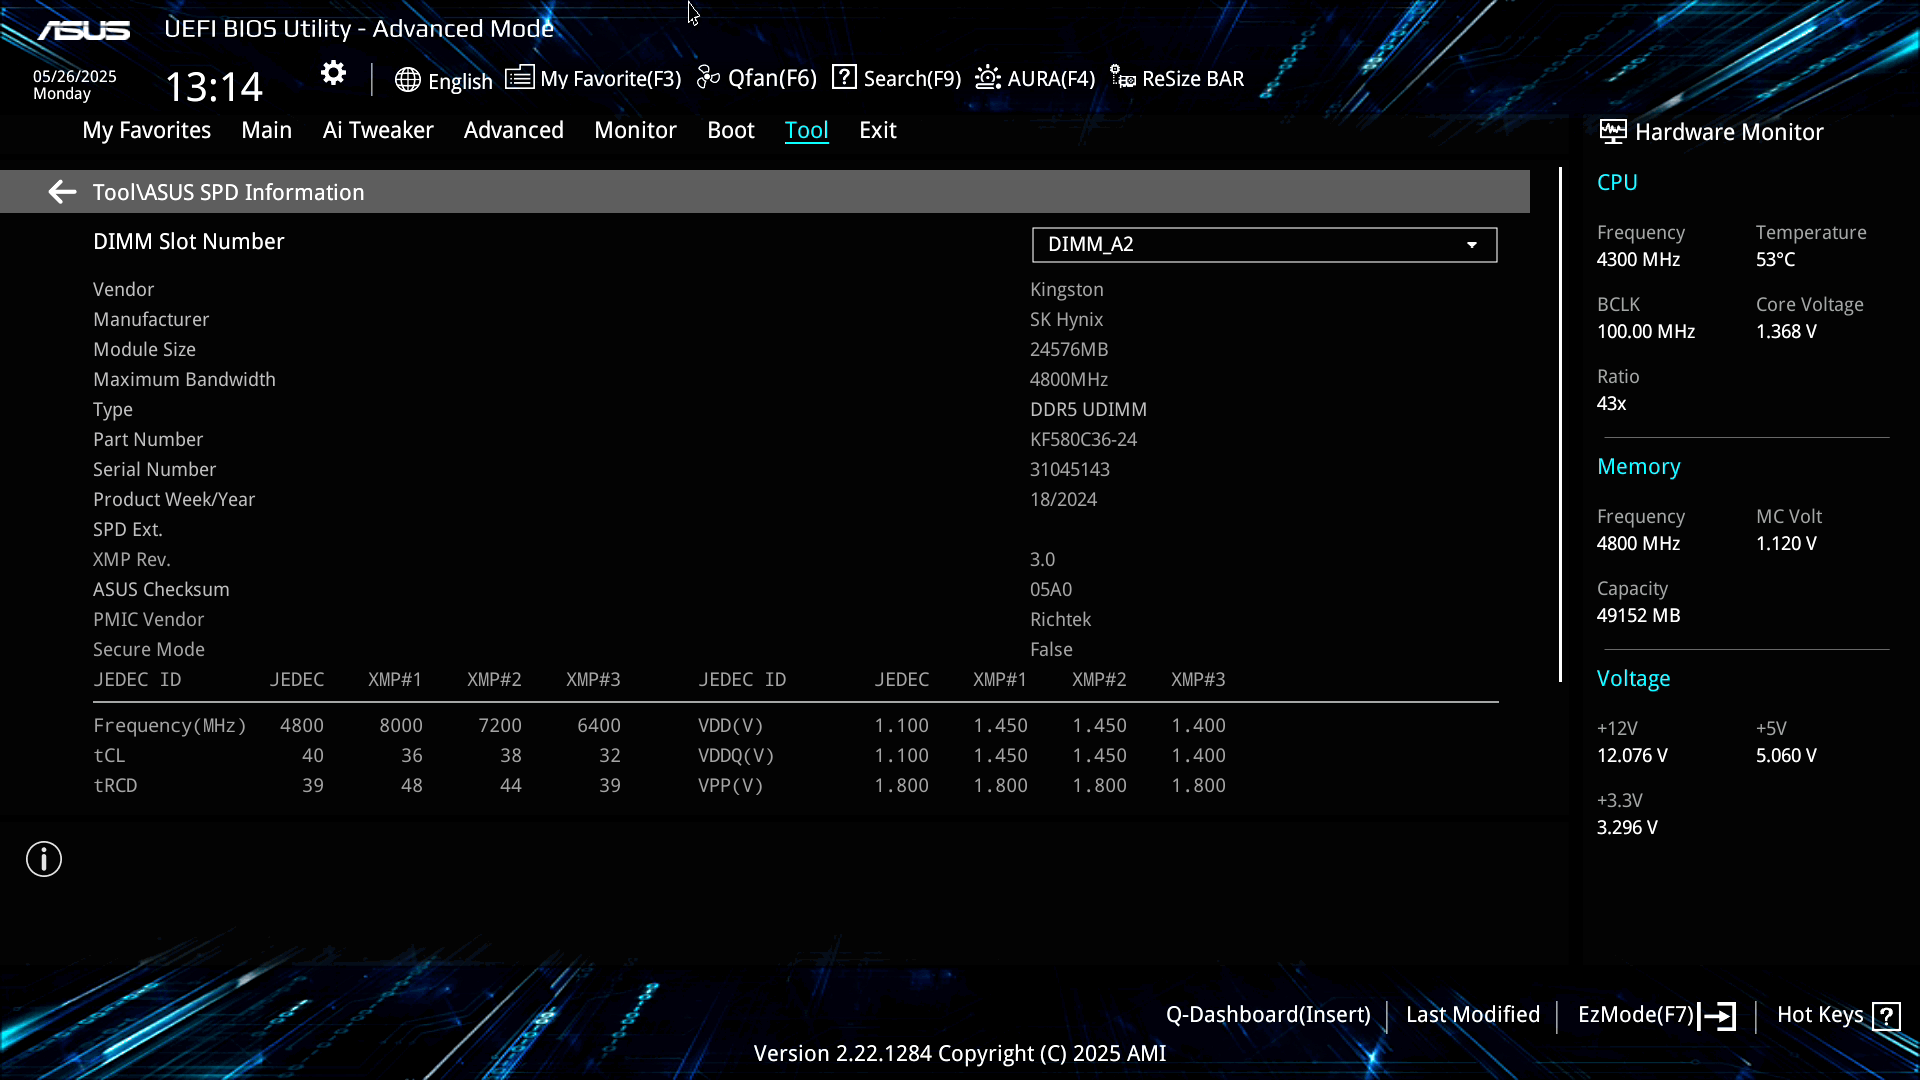This screenshot has height=1080, width=1920.
Task: Open Hot Keys question mark icon
Action: 1886,1016
